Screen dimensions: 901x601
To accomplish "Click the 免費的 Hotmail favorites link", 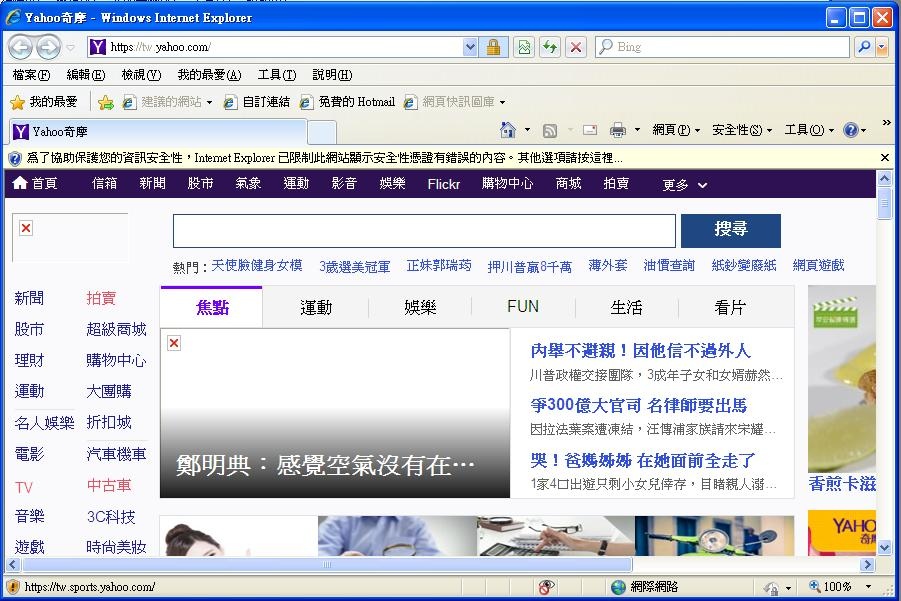I will click(348, 102).
